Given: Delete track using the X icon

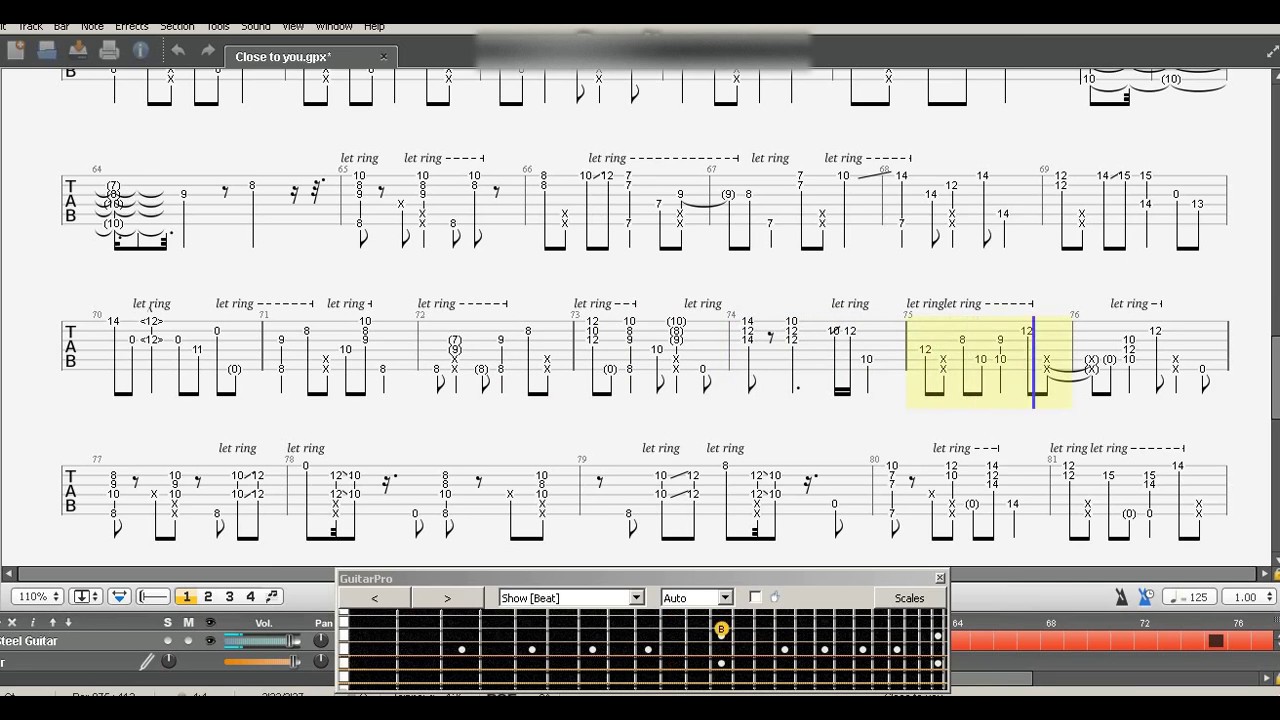Looking at the screenshot, I should click(x=12, y=622).
